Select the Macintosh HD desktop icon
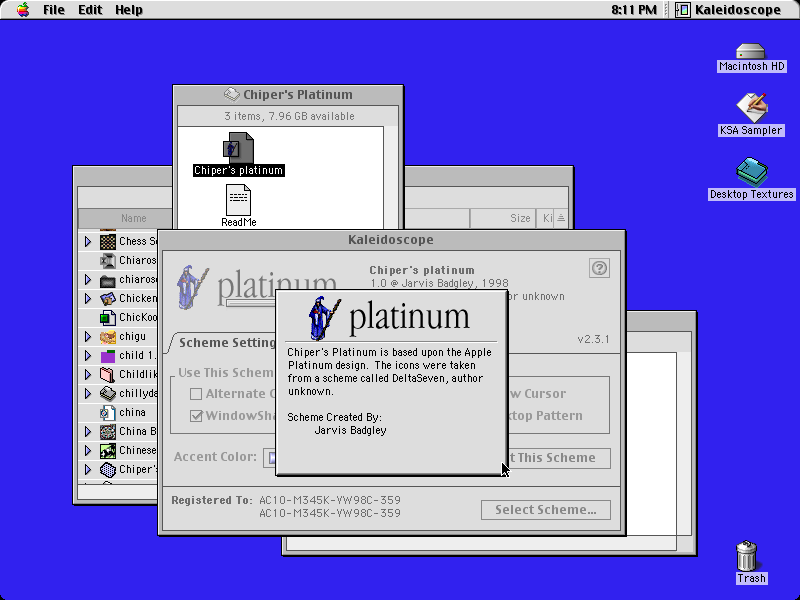The image size is (800, 600). click(751, 52)
